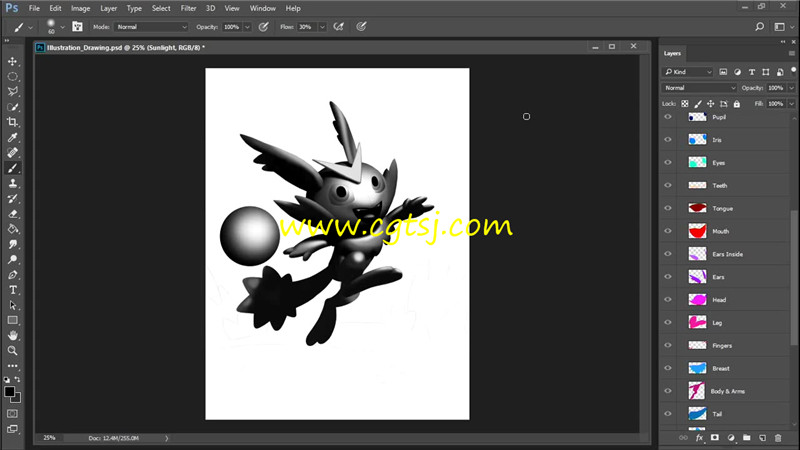Select the Crop tool

[x=12, y=122]
